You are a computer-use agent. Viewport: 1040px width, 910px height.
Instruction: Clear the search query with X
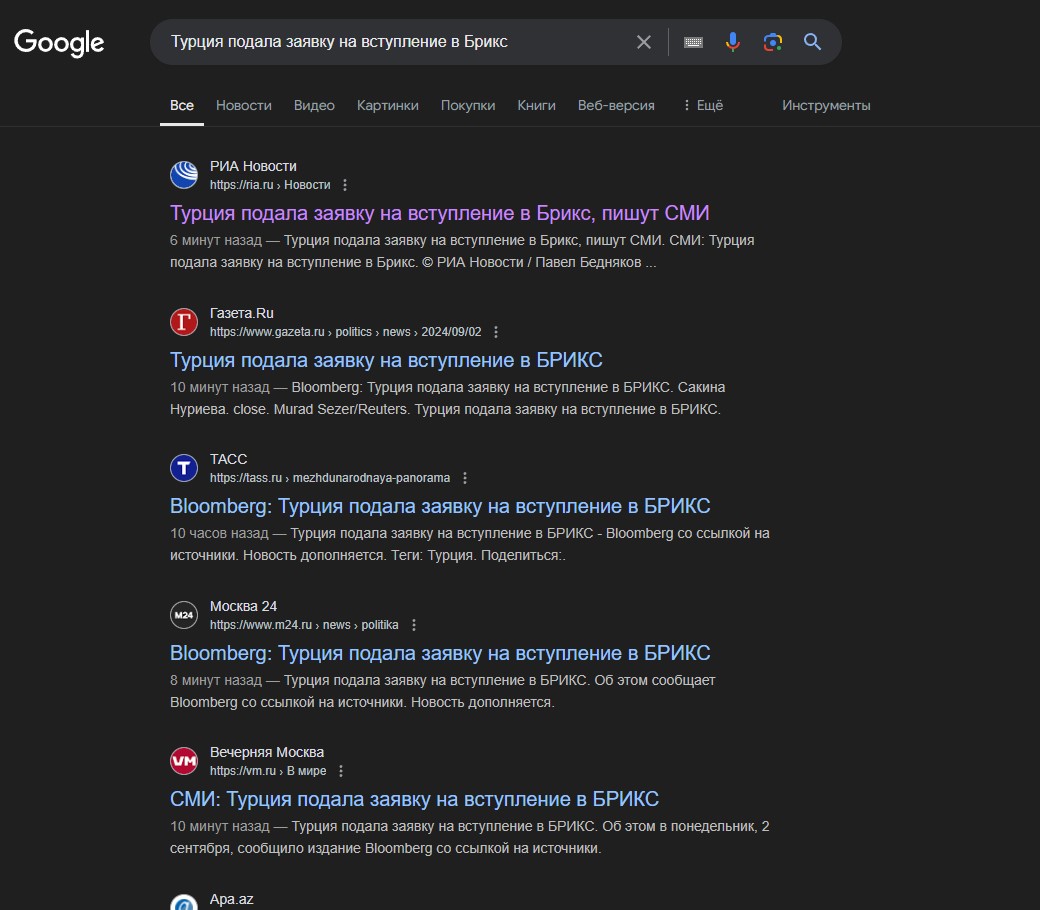(643, 42)
